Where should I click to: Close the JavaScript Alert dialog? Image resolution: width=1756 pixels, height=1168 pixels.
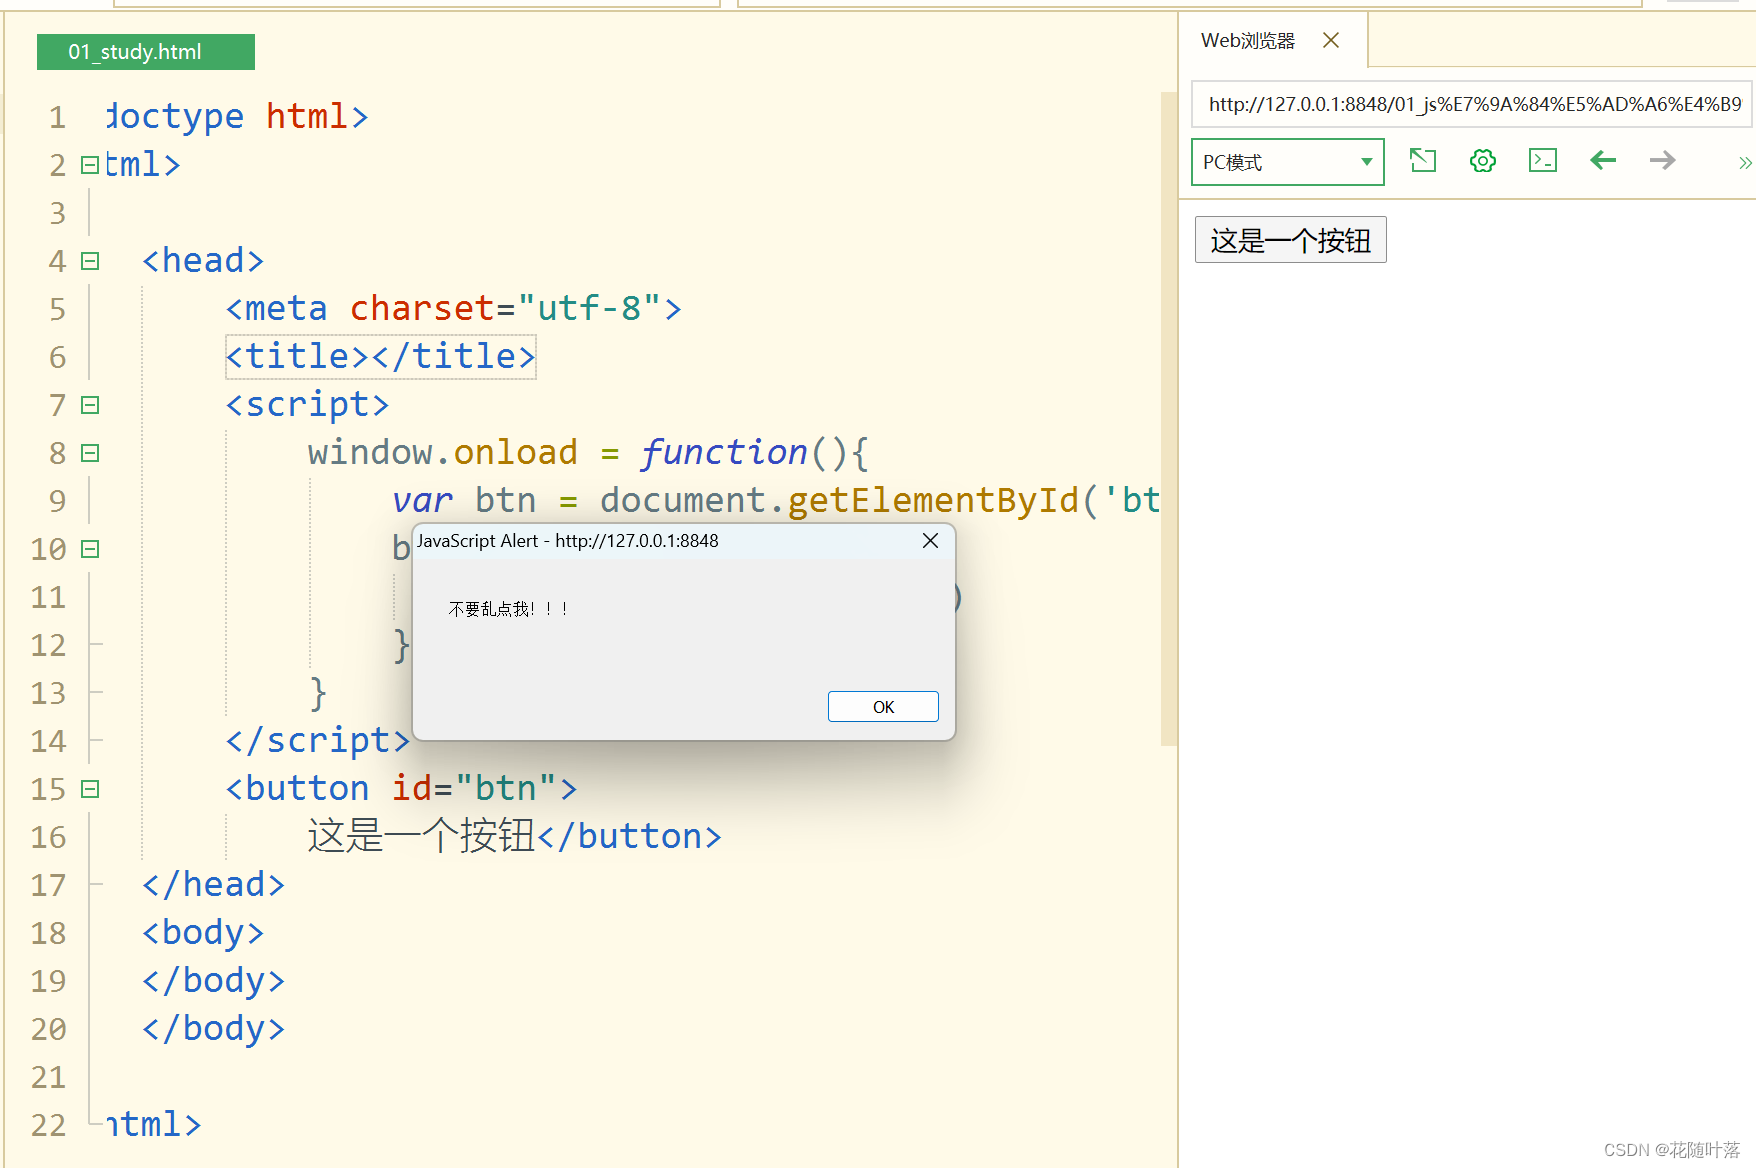[930, 541]
